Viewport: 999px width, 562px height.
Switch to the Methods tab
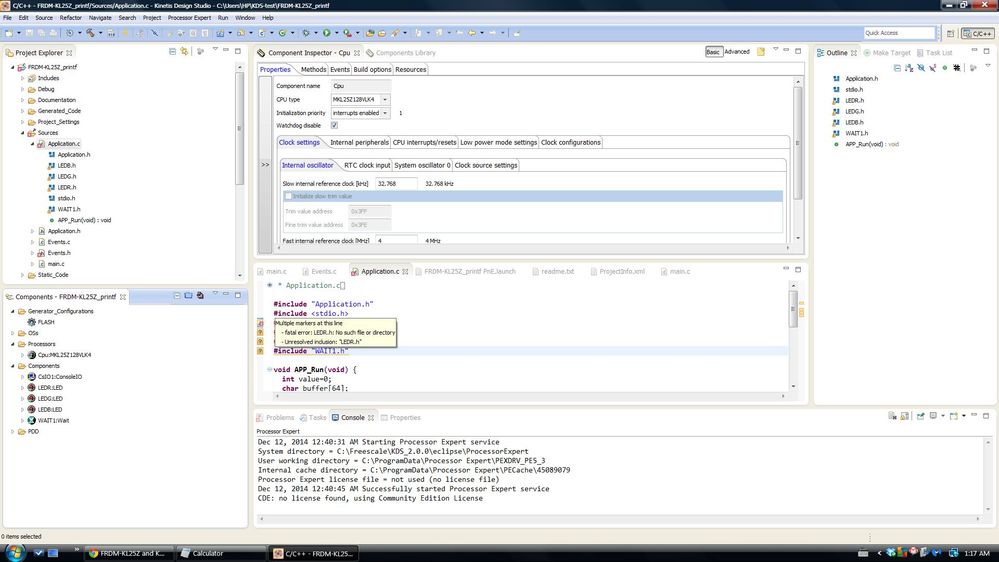tap(313, 69)
